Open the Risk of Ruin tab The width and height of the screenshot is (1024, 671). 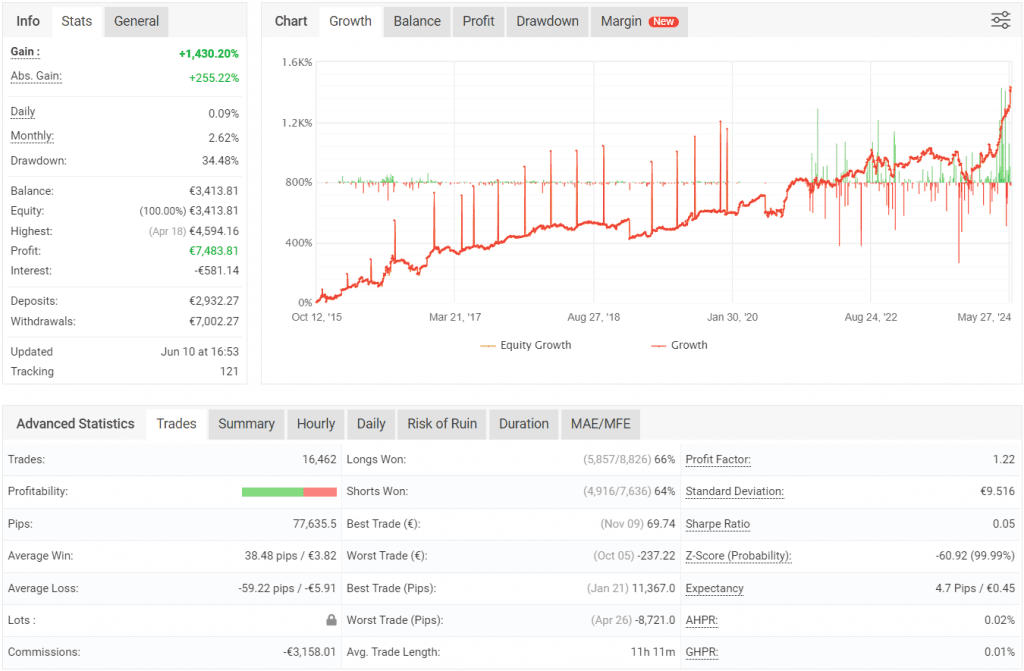(x=441, y=424)
